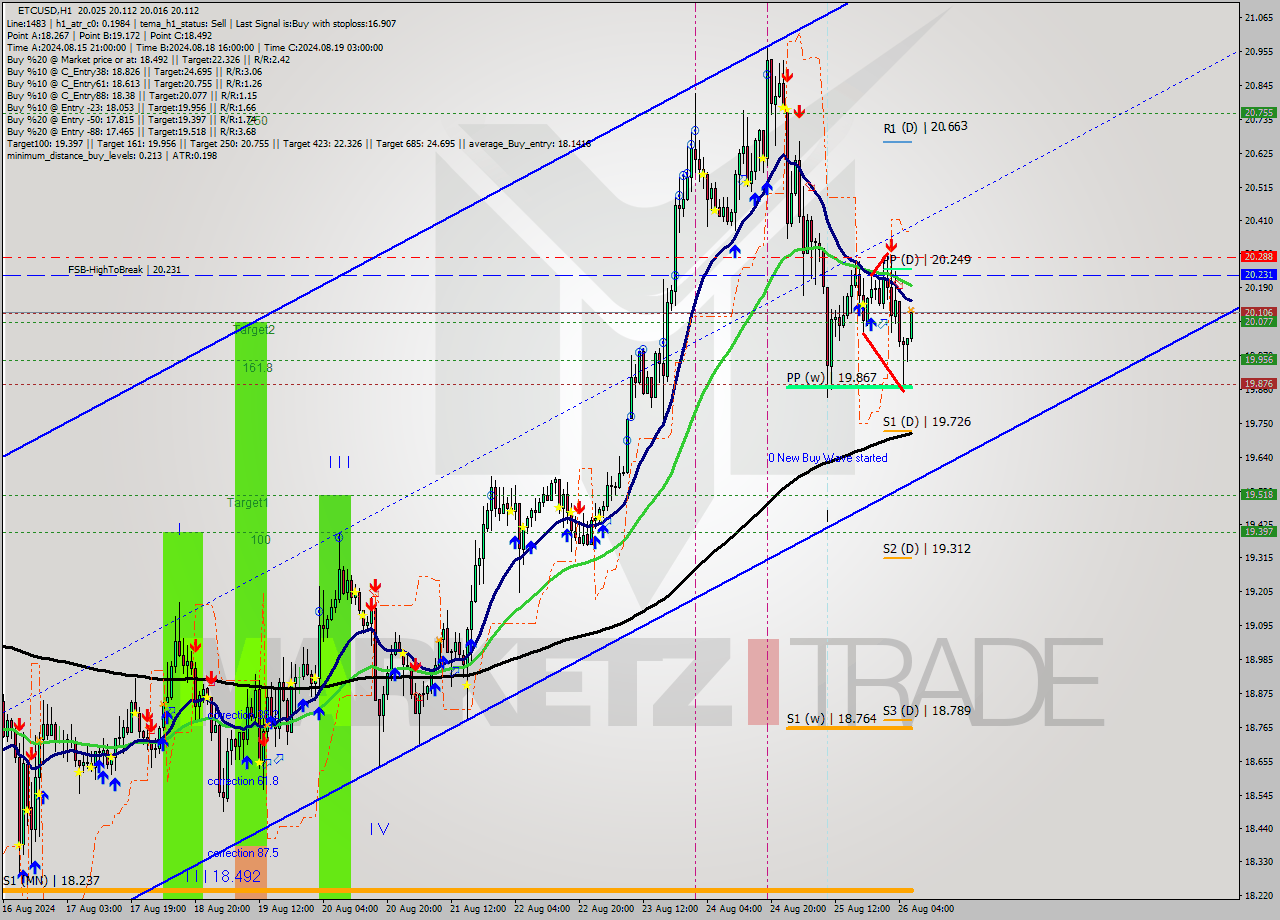Select the S3 (D) | 18.789 support label

926,711
